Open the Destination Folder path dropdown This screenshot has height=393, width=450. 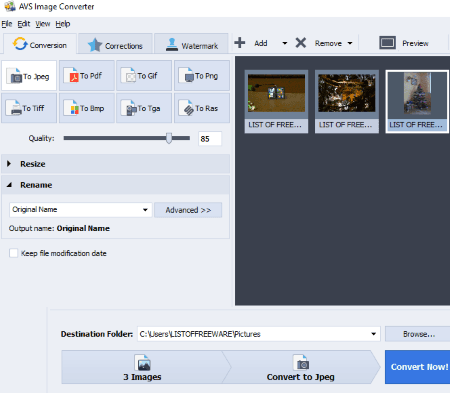[x=373, y=334]
